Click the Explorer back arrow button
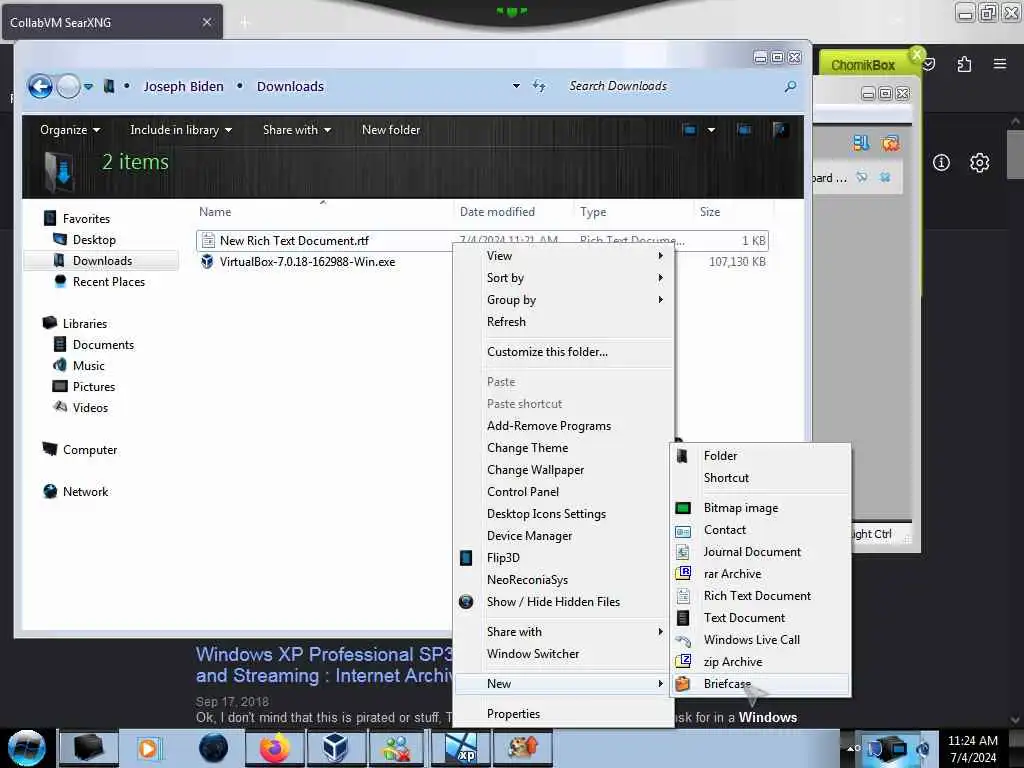Viewport: 1024px width, 768px height. tap(40, 86)
